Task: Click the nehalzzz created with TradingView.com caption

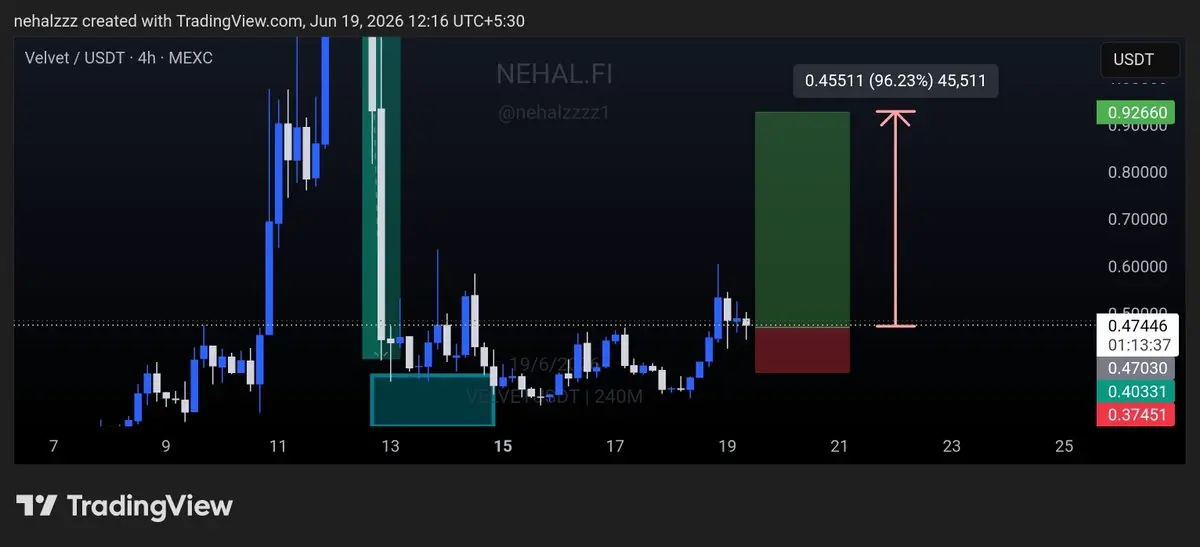Action: (x=269, y=20)
